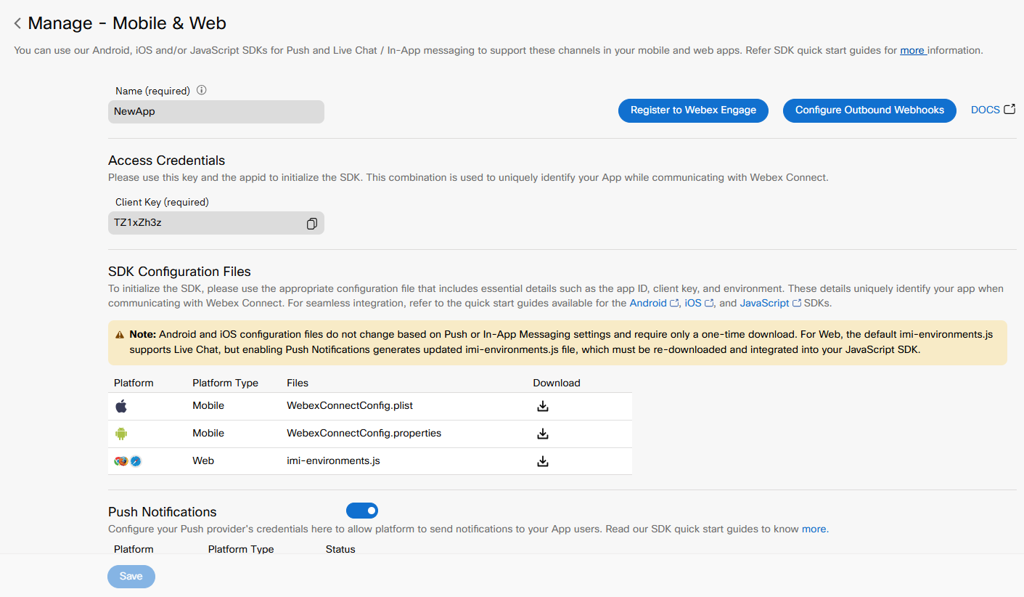This screenshot has height=597, width=1024.
Task: Download imi-environments.js file
Action: coord(543,460)
